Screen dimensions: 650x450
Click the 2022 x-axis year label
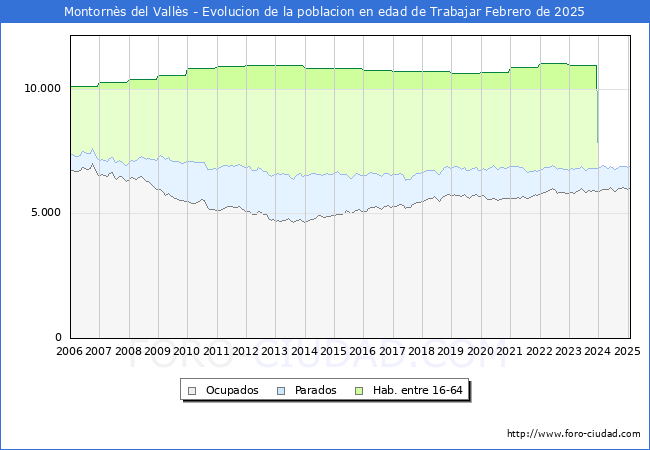(539, 351)
